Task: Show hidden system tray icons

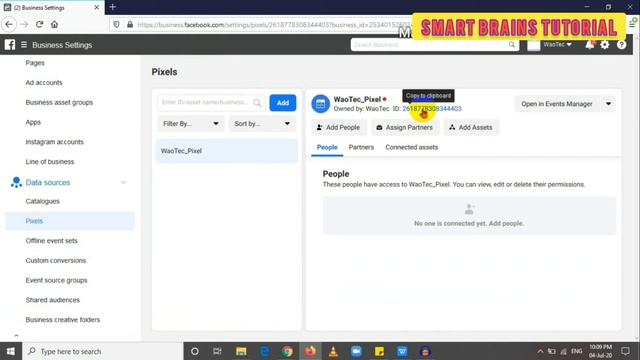Action: 540,351
